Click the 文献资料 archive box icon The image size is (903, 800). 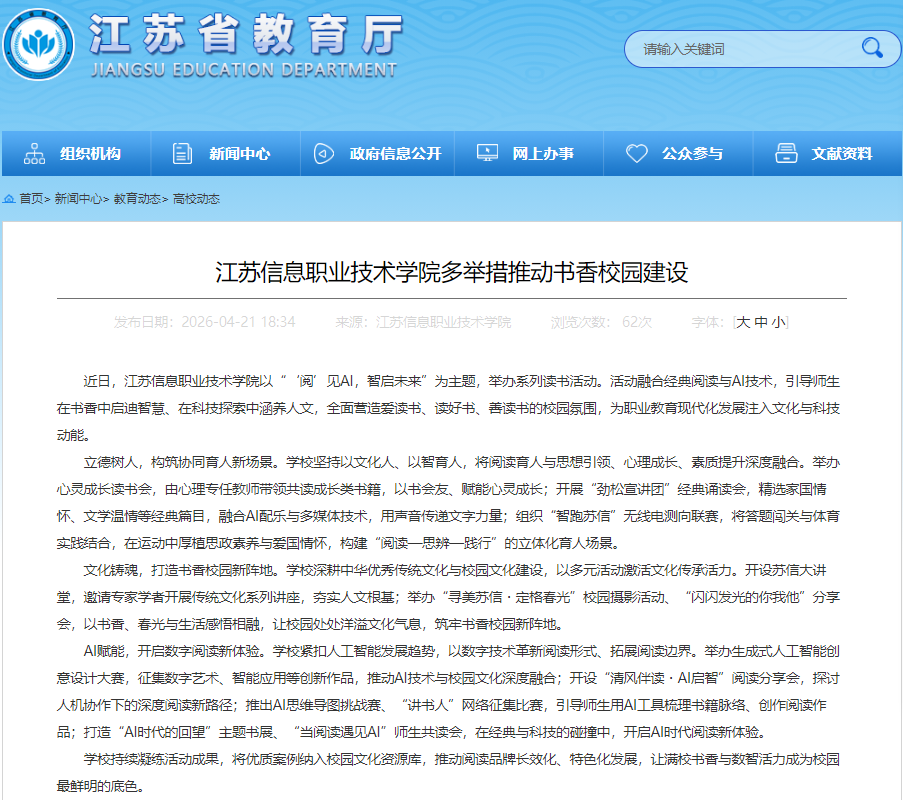(x=786, y=153)
